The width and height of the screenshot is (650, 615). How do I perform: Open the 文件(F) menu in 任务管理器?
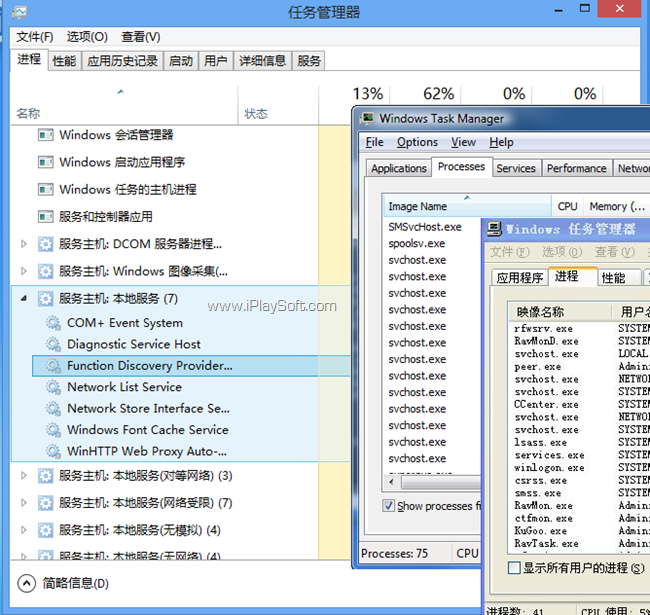[x=35, y=37]
